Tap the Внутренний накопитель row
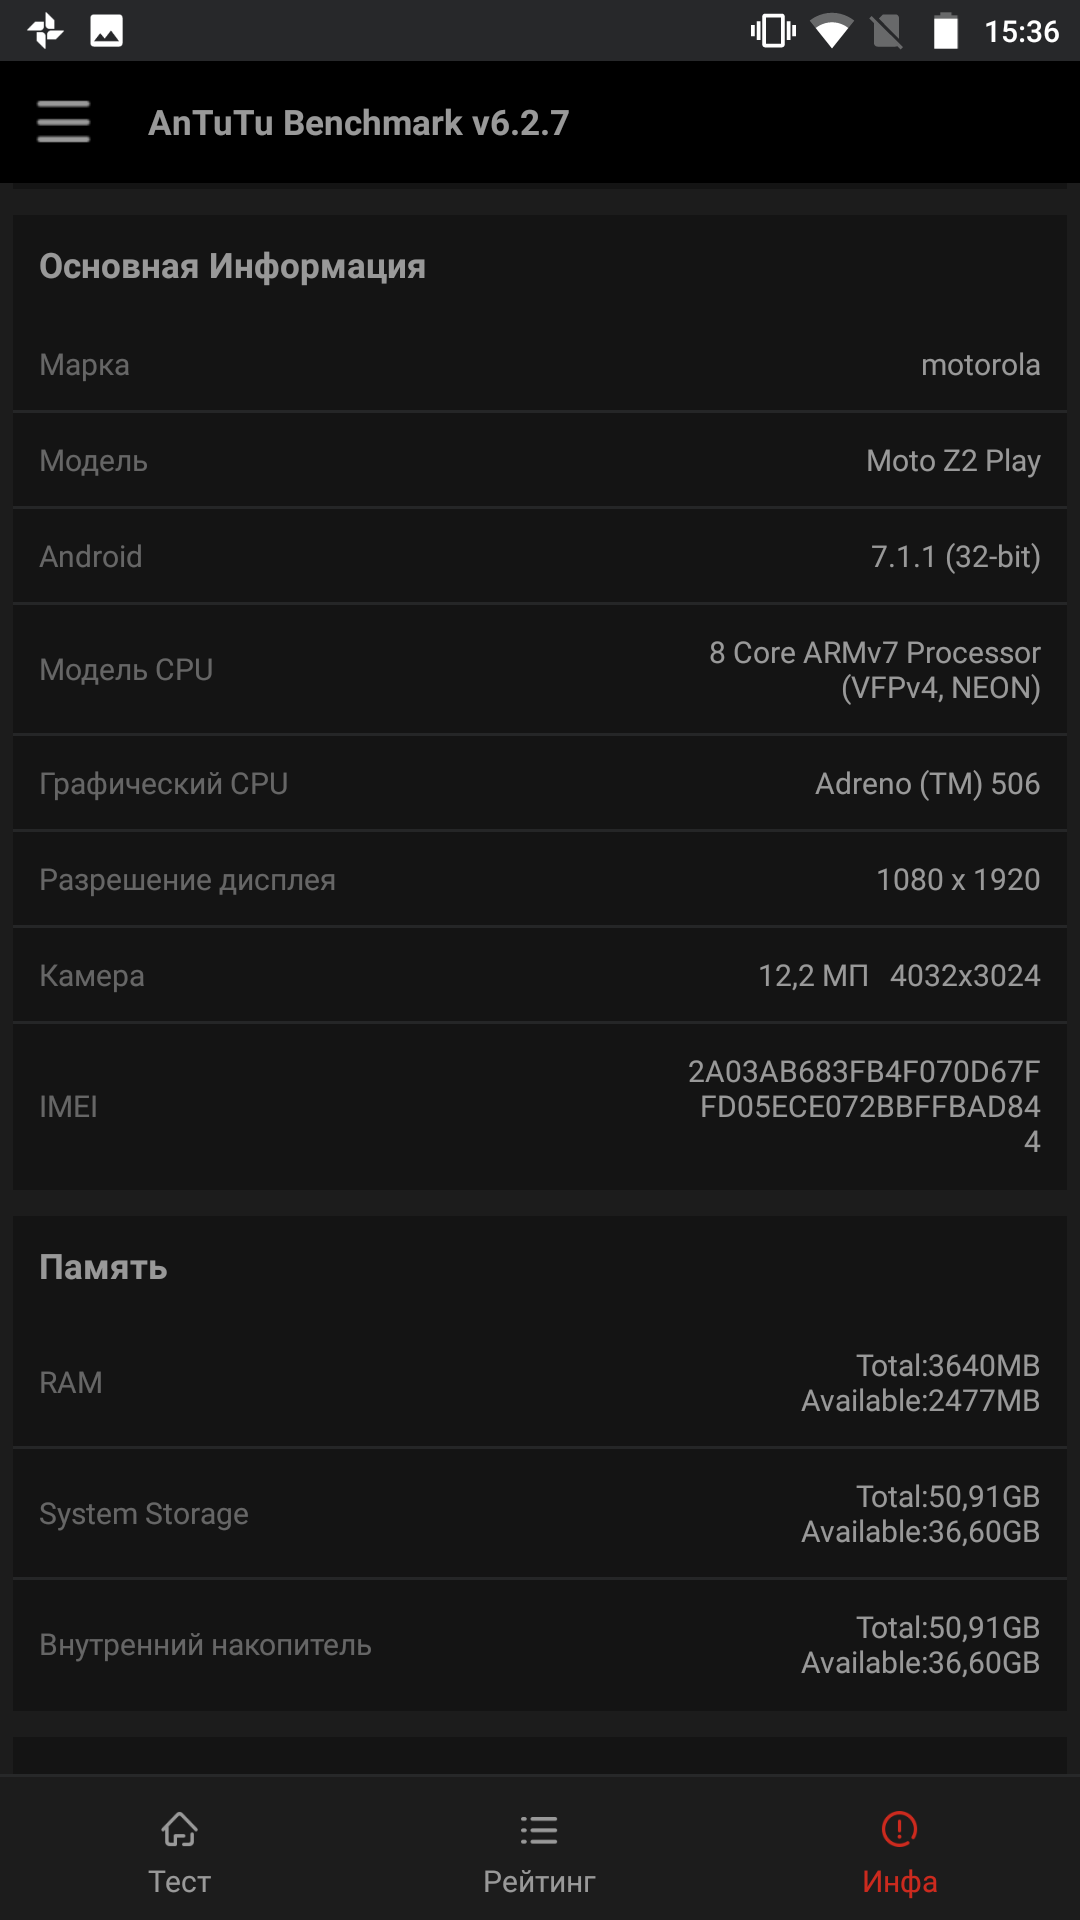Screen dimensions: 1080x1920 coord(540,1645)
